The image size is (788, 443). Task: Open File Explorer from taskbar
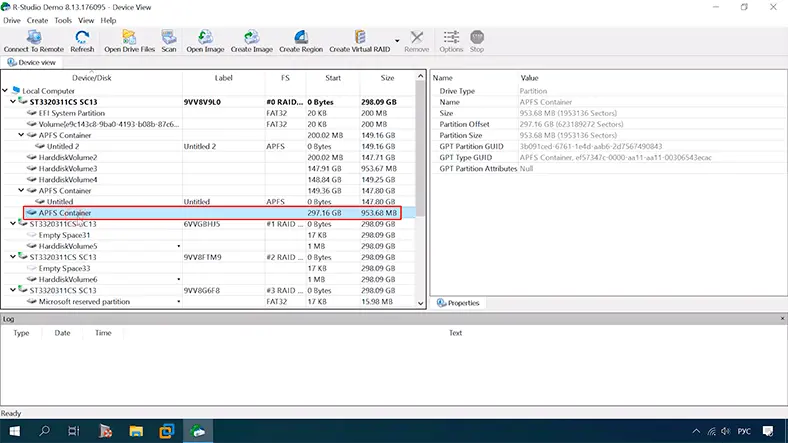coord(136,431)
